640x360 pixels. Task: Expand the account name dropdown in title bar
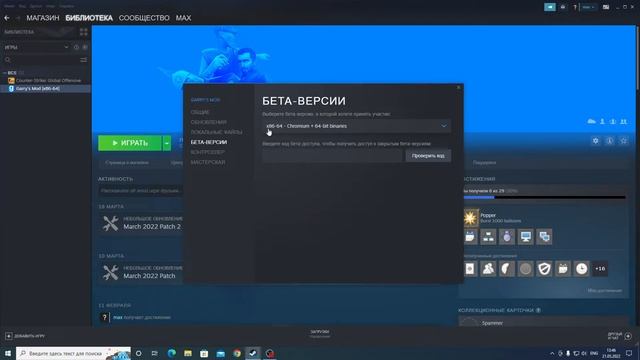point(588,7)
